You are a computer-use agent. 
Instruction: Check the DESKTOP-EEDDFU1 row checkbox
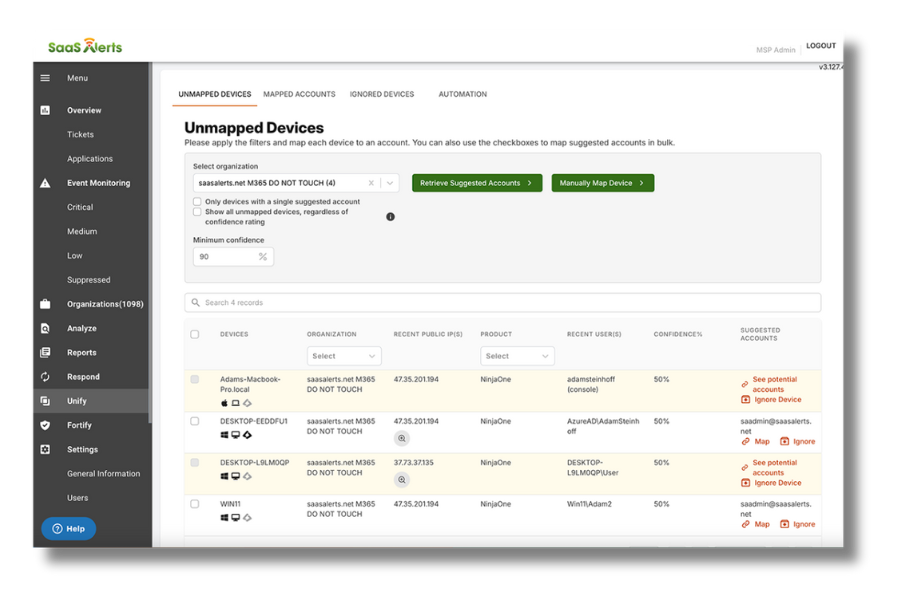(195, 421)
